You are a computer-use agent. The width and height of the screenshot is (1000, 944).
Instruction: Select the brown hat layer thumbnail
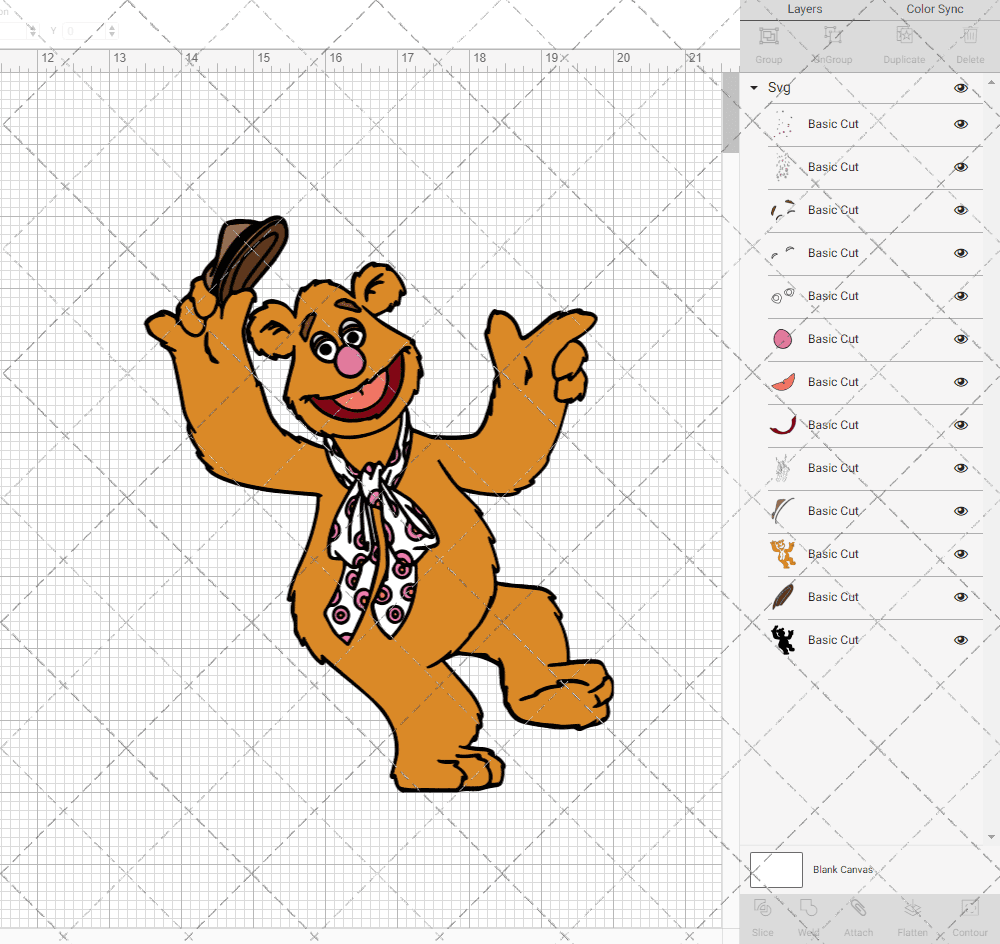tap(783, 597)
